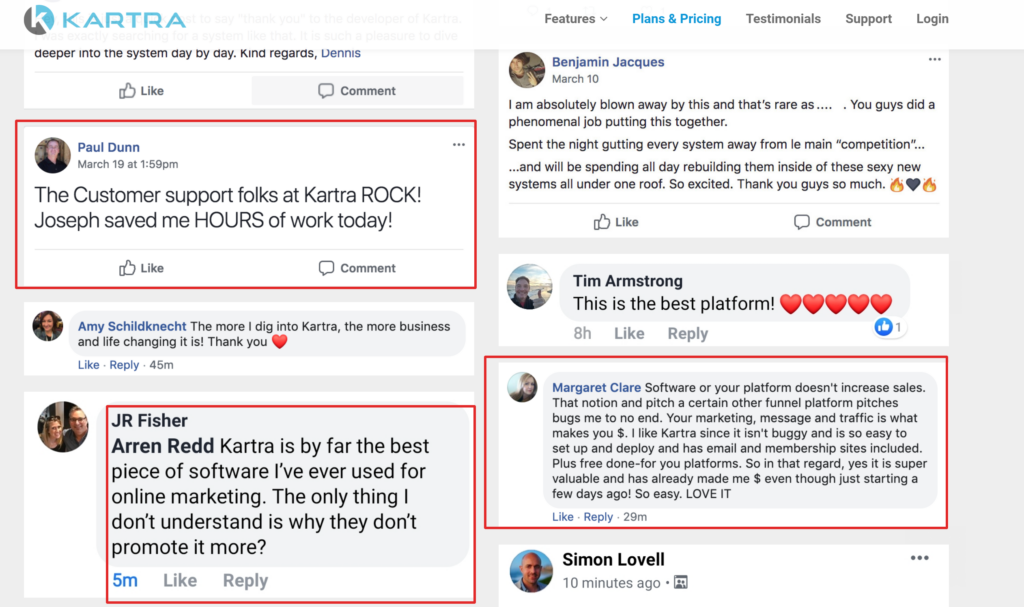Open options menu on Benjamin Jacques' post

934,60
